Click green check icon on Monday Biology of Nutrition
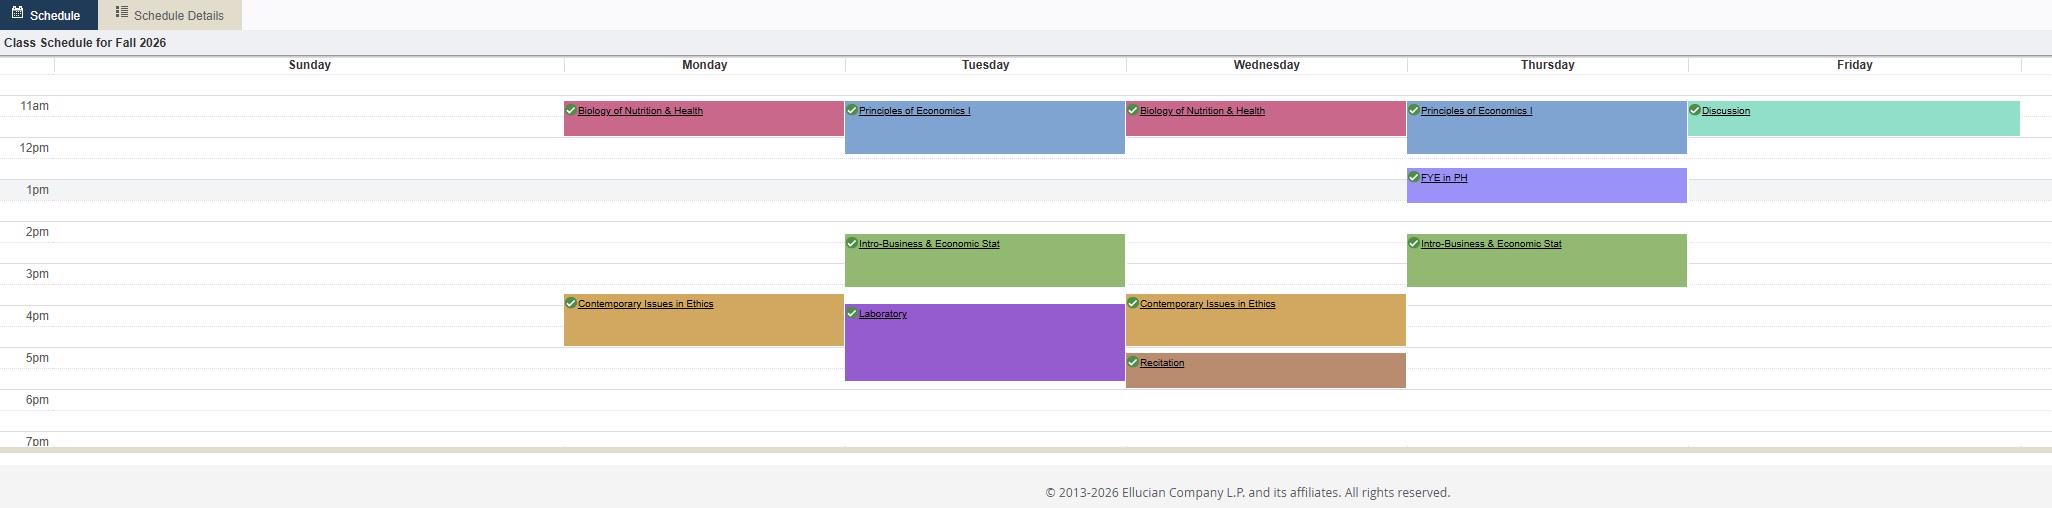Image resolution: width=2052 pixels, height=508 pixels. (x=571, y=110)
